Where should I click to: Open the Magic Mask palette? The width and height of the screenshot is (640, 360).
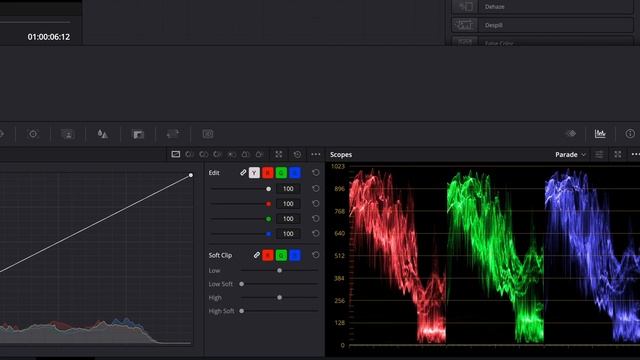pyautogui.click(x=68, y=134)
